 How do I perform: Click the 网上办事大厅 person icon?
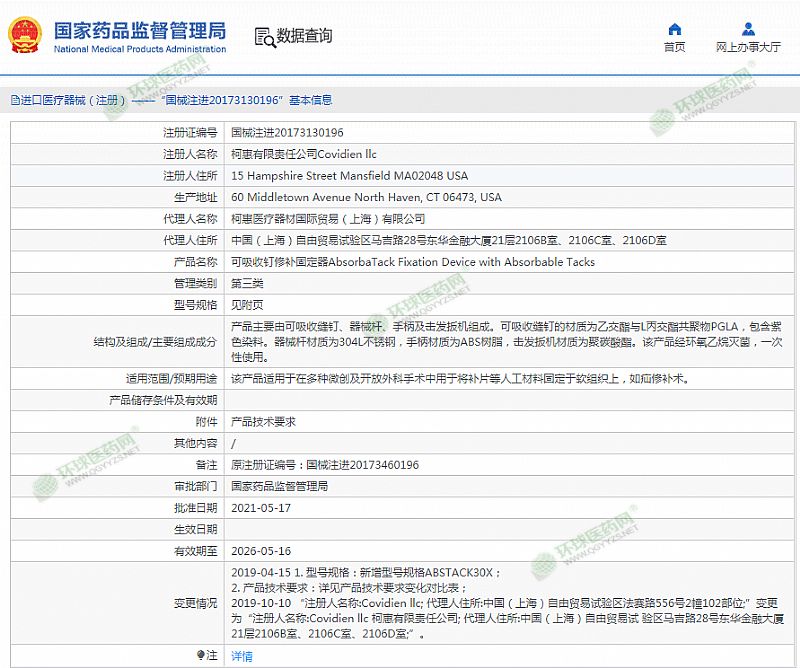[x=748, y=29]
